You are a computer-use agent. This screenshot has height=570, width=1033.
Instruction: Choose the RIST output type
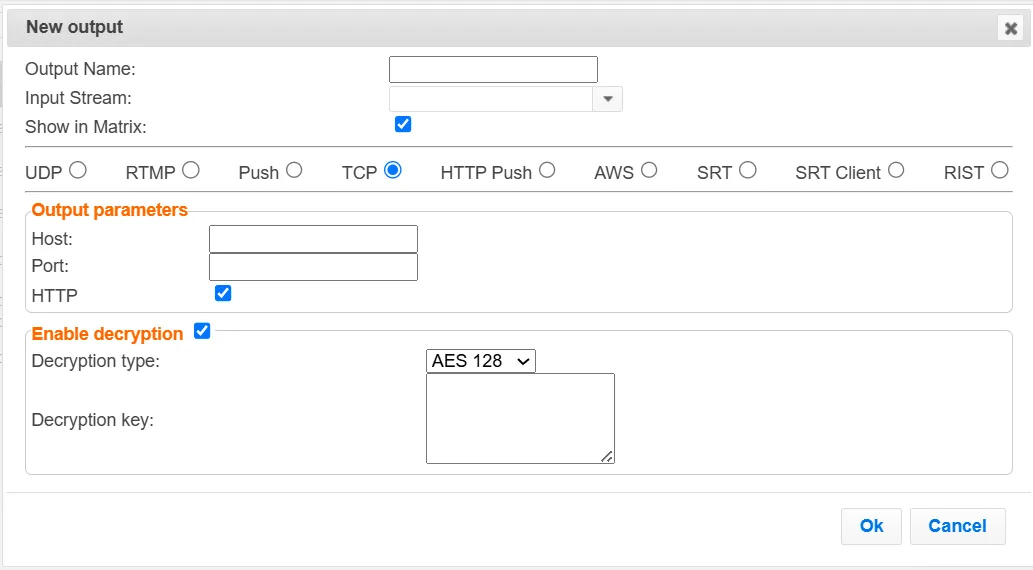[x=999, y=171]
